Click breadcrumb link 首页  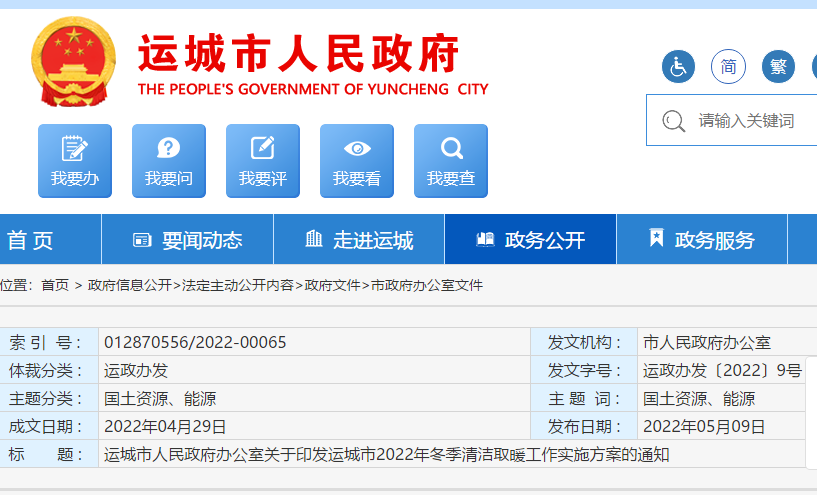(x=55, y=285)
